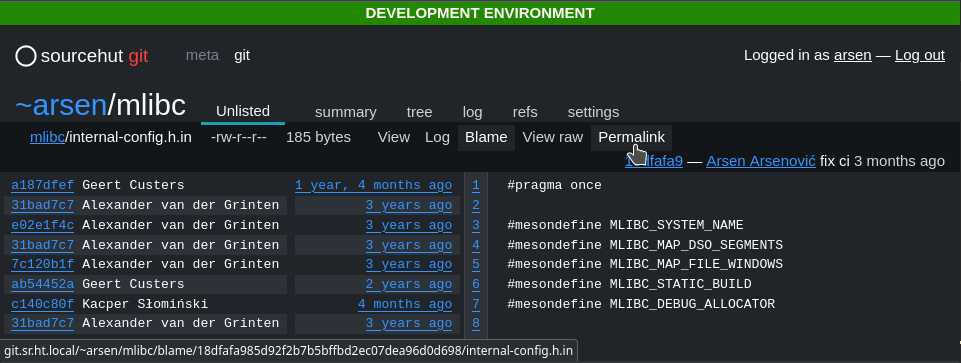Image resolution: width=961 pixels, height=363 pixels.
Task: Jump to line number 7
Action: (476, 304)
